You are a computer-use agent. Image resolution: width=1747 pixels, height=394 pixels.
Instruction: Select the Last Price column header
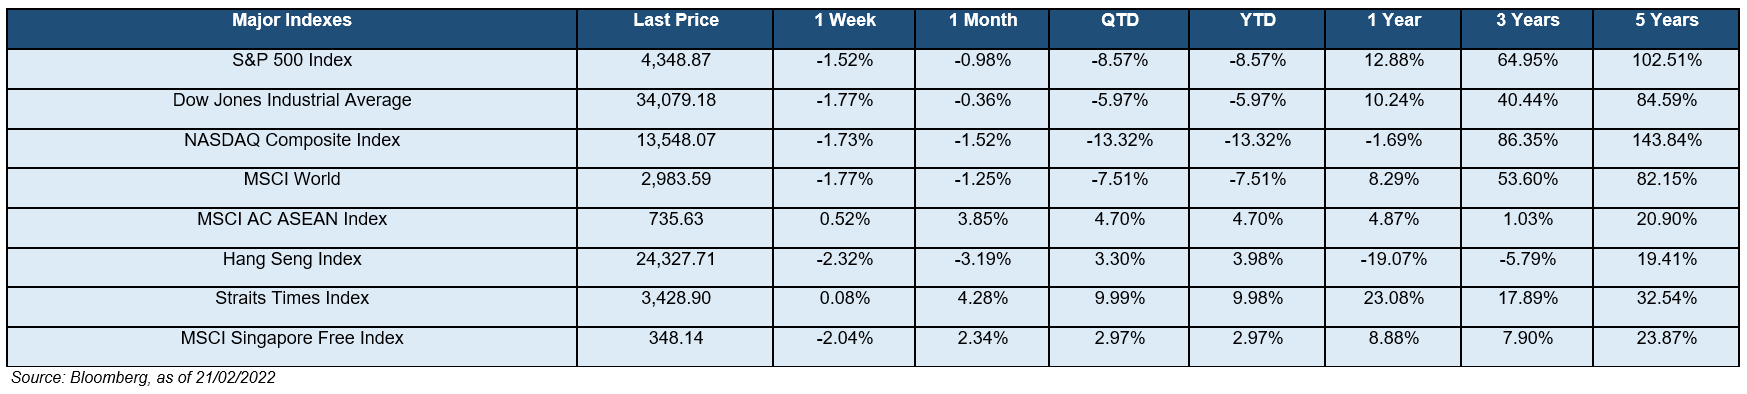(676, 21)
